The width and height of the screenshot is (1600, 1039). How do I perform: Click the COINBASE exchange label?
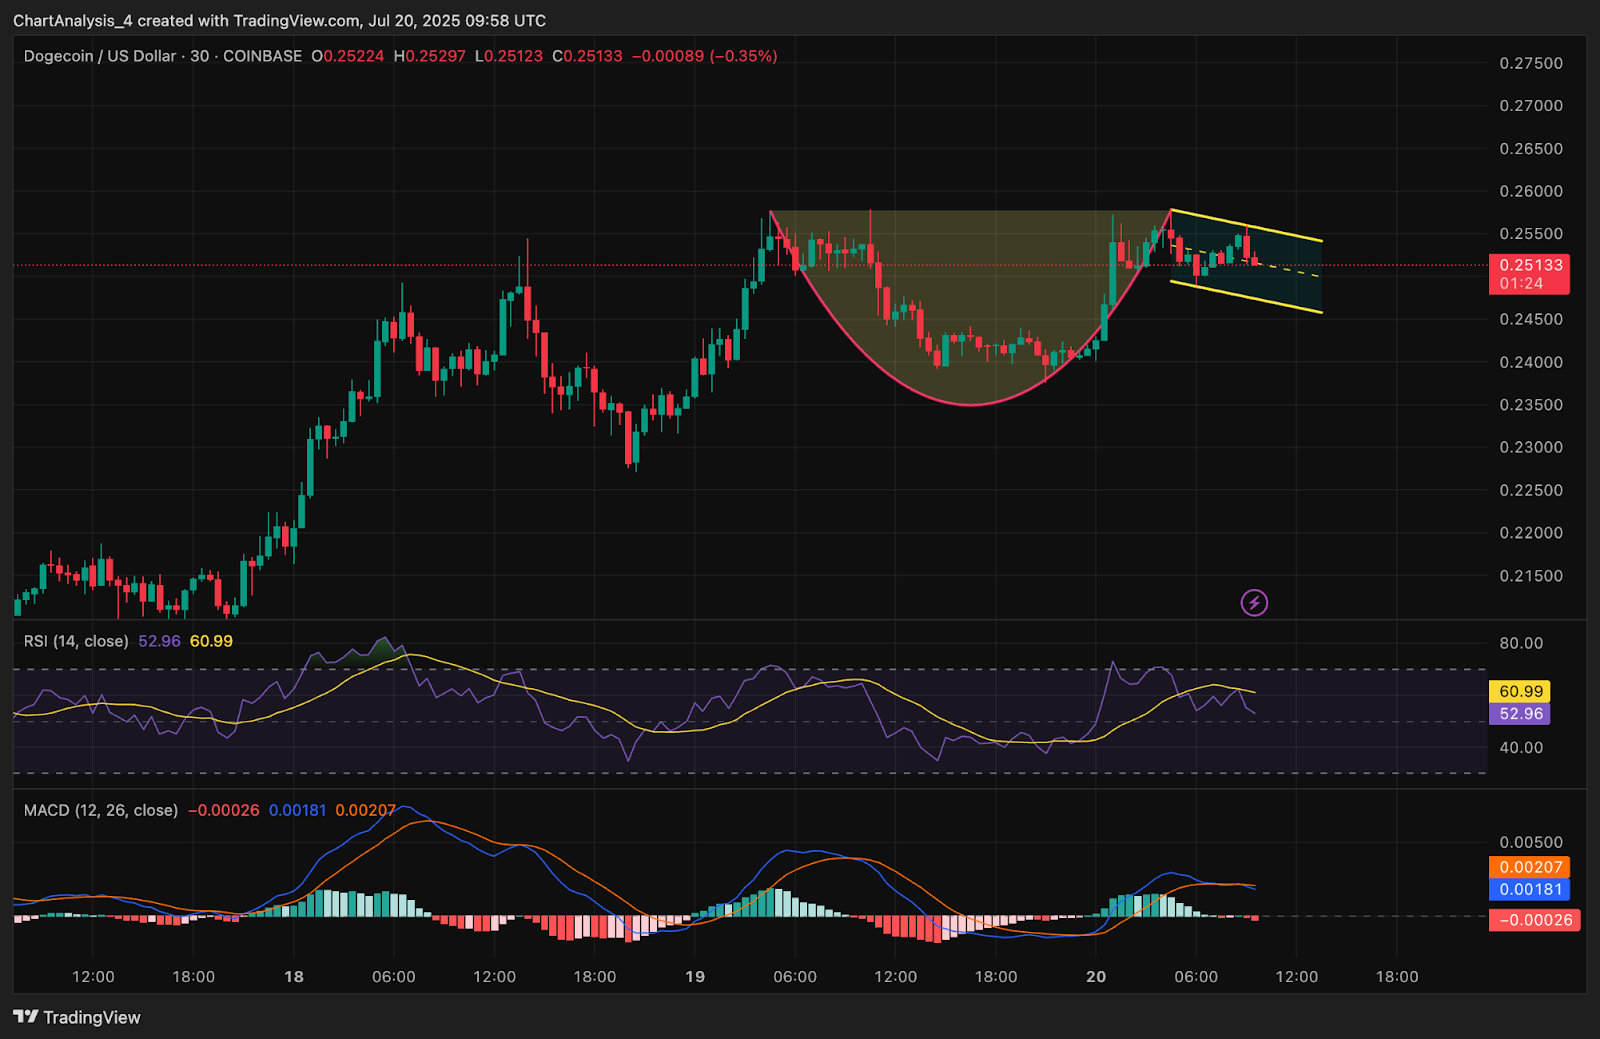[x=262, y=56]
